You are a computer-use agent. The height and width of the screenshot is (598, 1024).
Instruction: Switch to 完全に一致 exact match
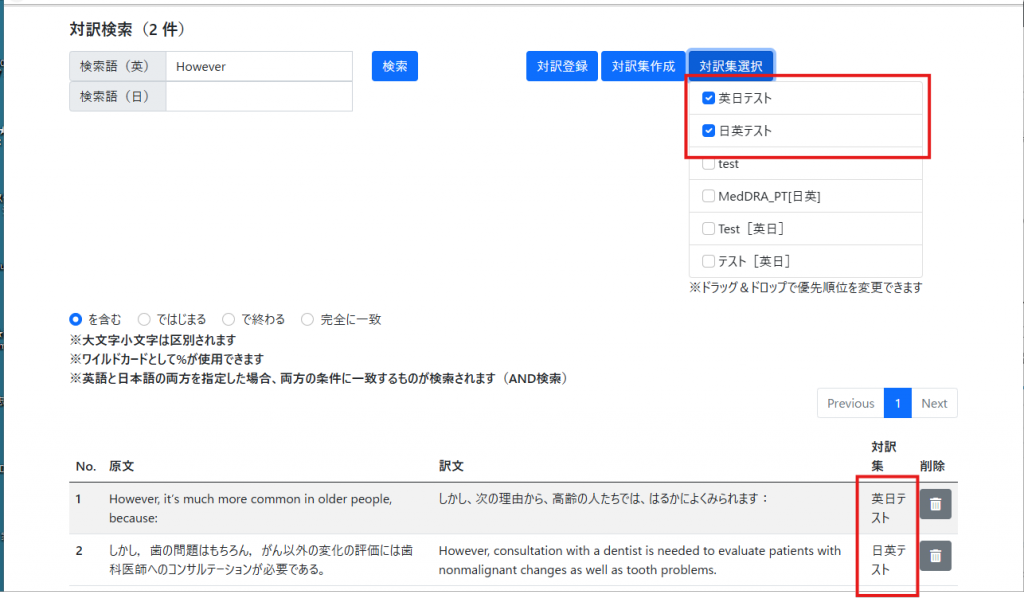click(x=308, y=320)
